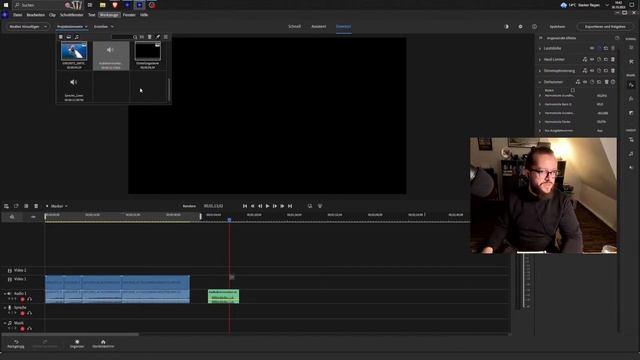This screenshot has height=360, width=640.
Task: Collapse the Sprache track header
Action: click(x=5, y=308)
